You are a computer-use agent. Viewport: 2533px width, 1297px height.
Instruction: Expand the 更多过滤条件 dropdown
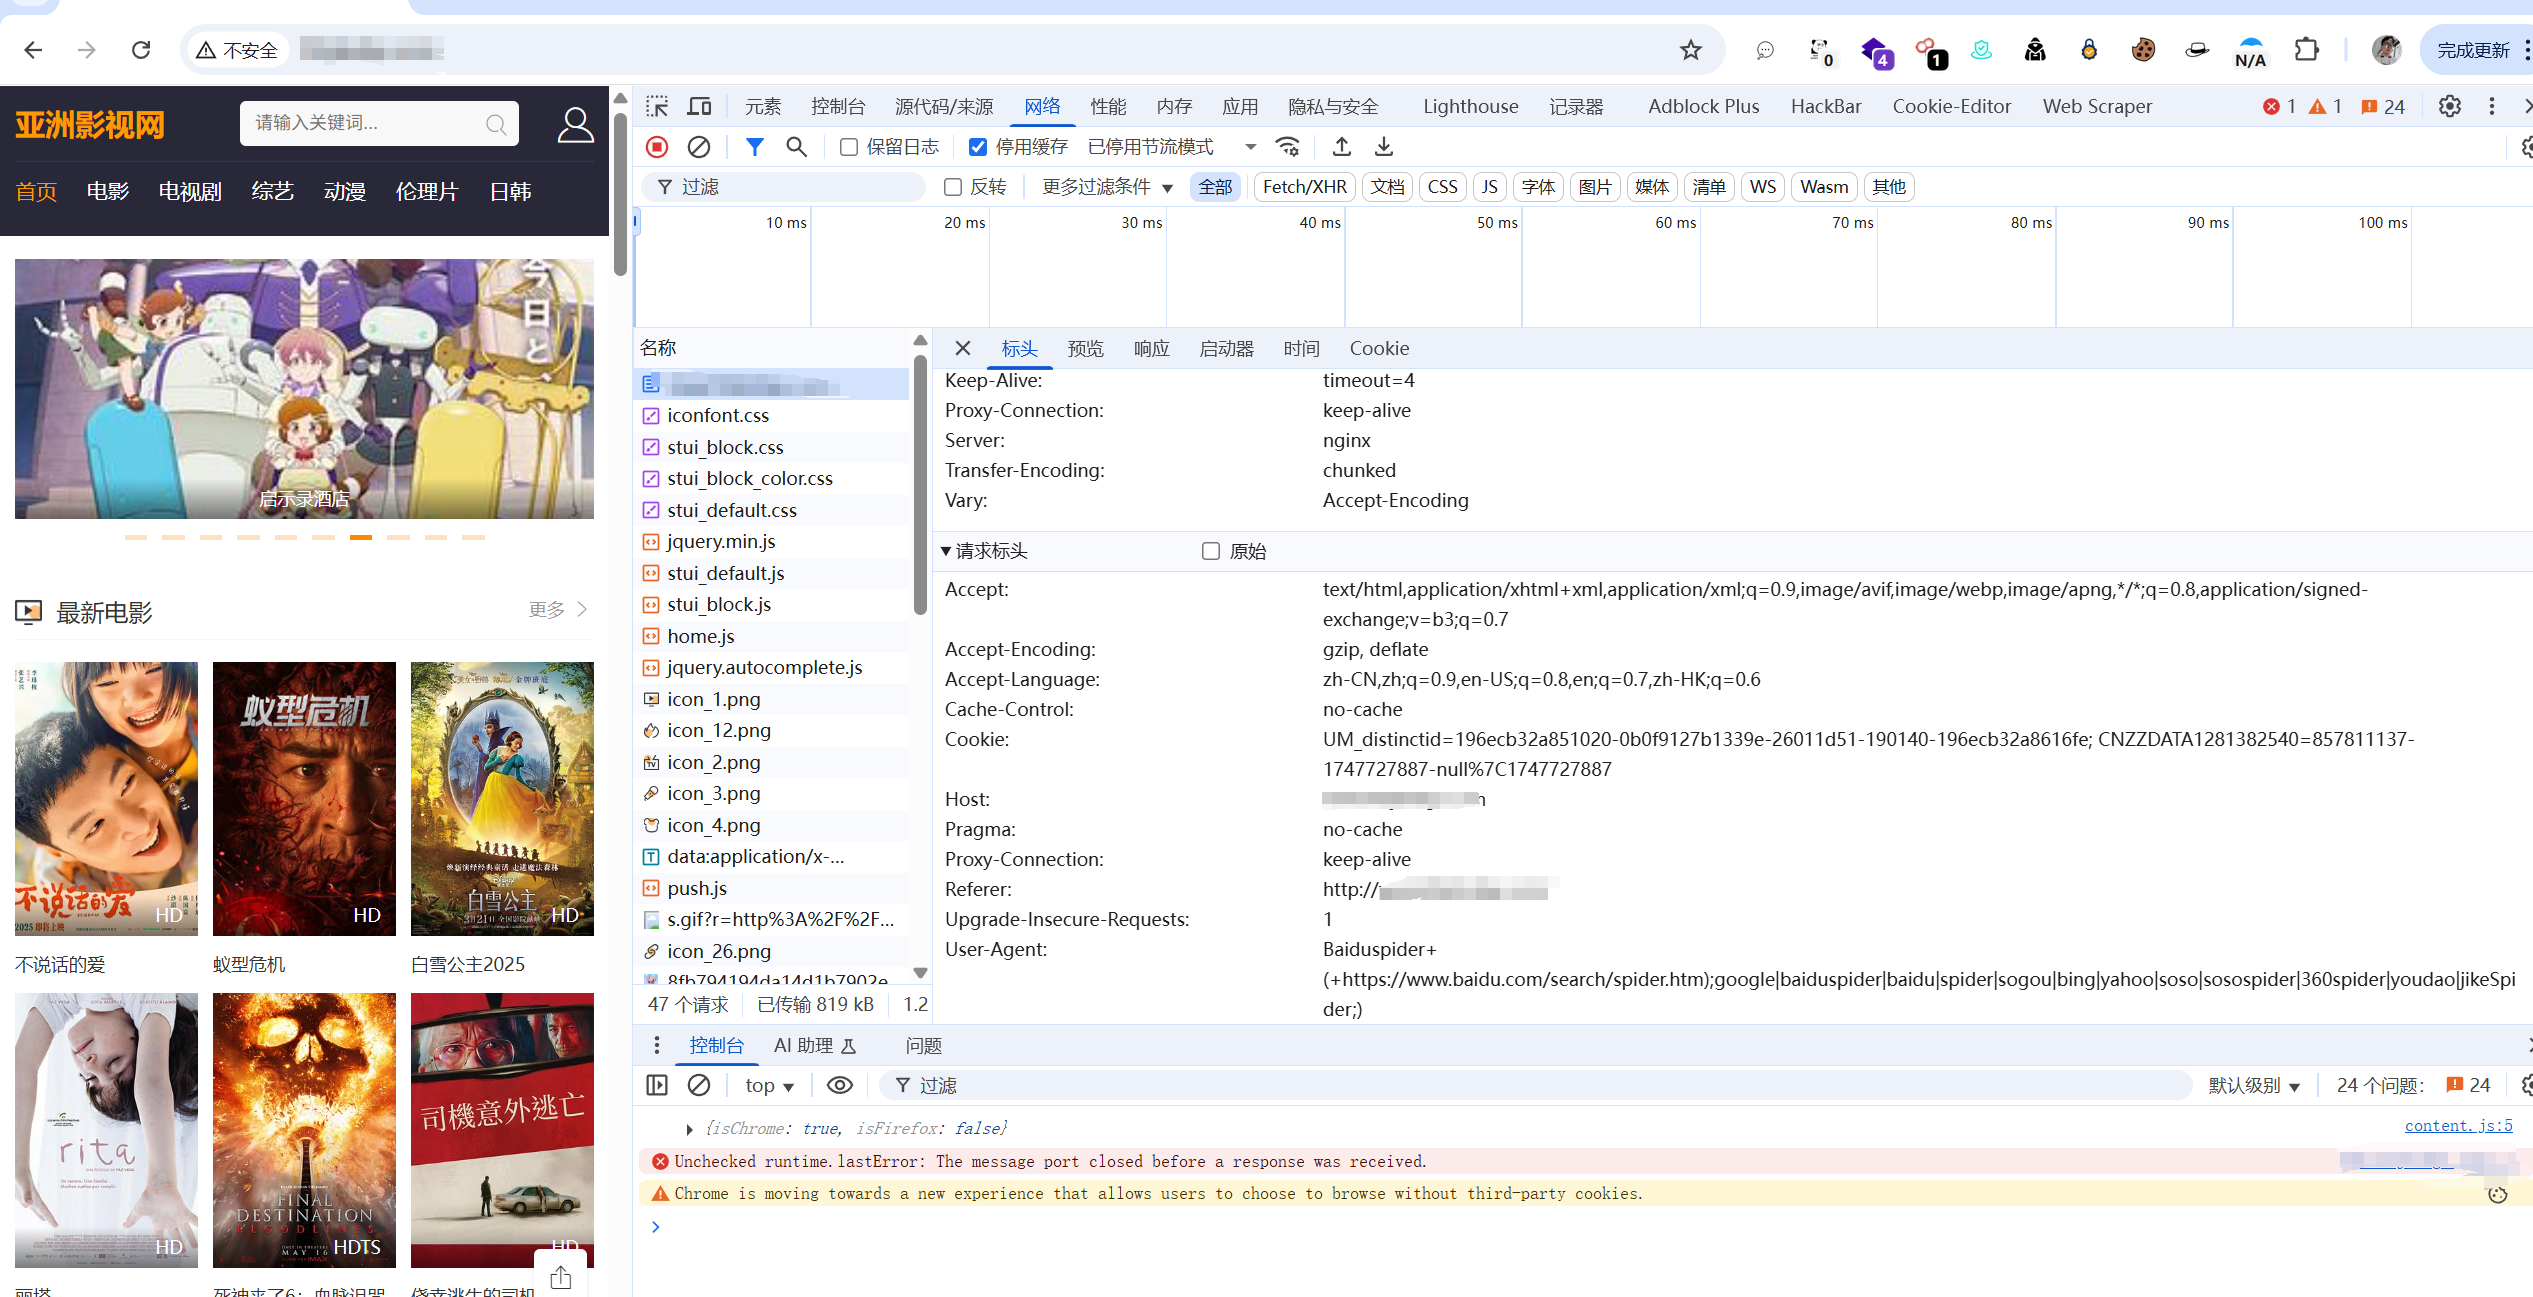[x=1107, y=187]
